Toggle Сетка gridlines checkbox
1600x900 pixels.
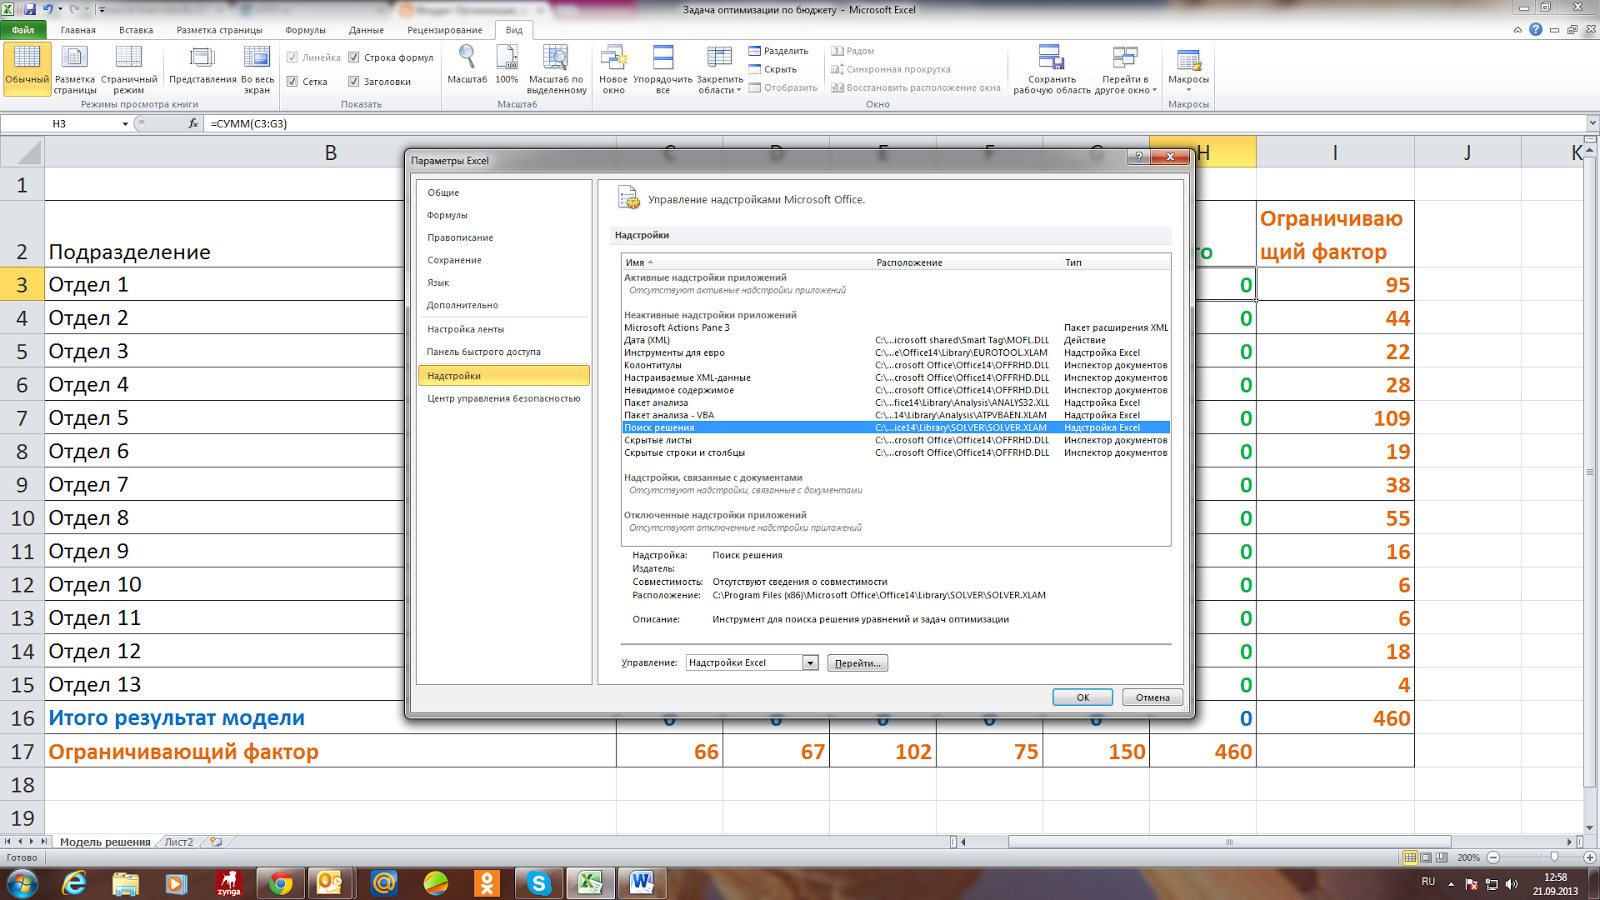(292, 81)
